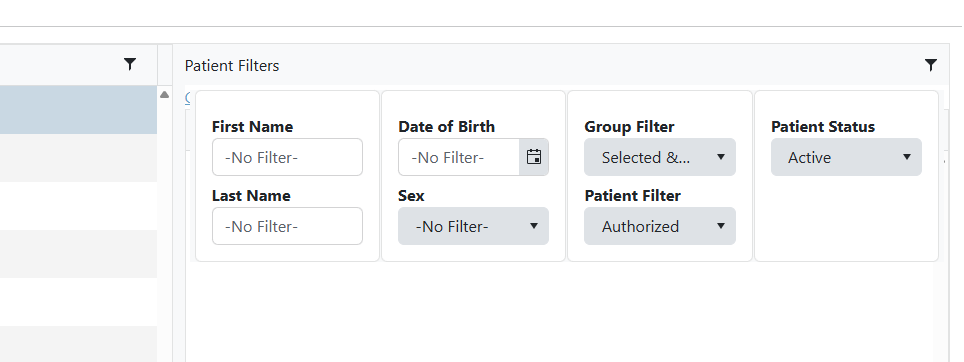Click the Sex dropdown arrow
The height and width of the screenshot is (362, 964).
534,226
